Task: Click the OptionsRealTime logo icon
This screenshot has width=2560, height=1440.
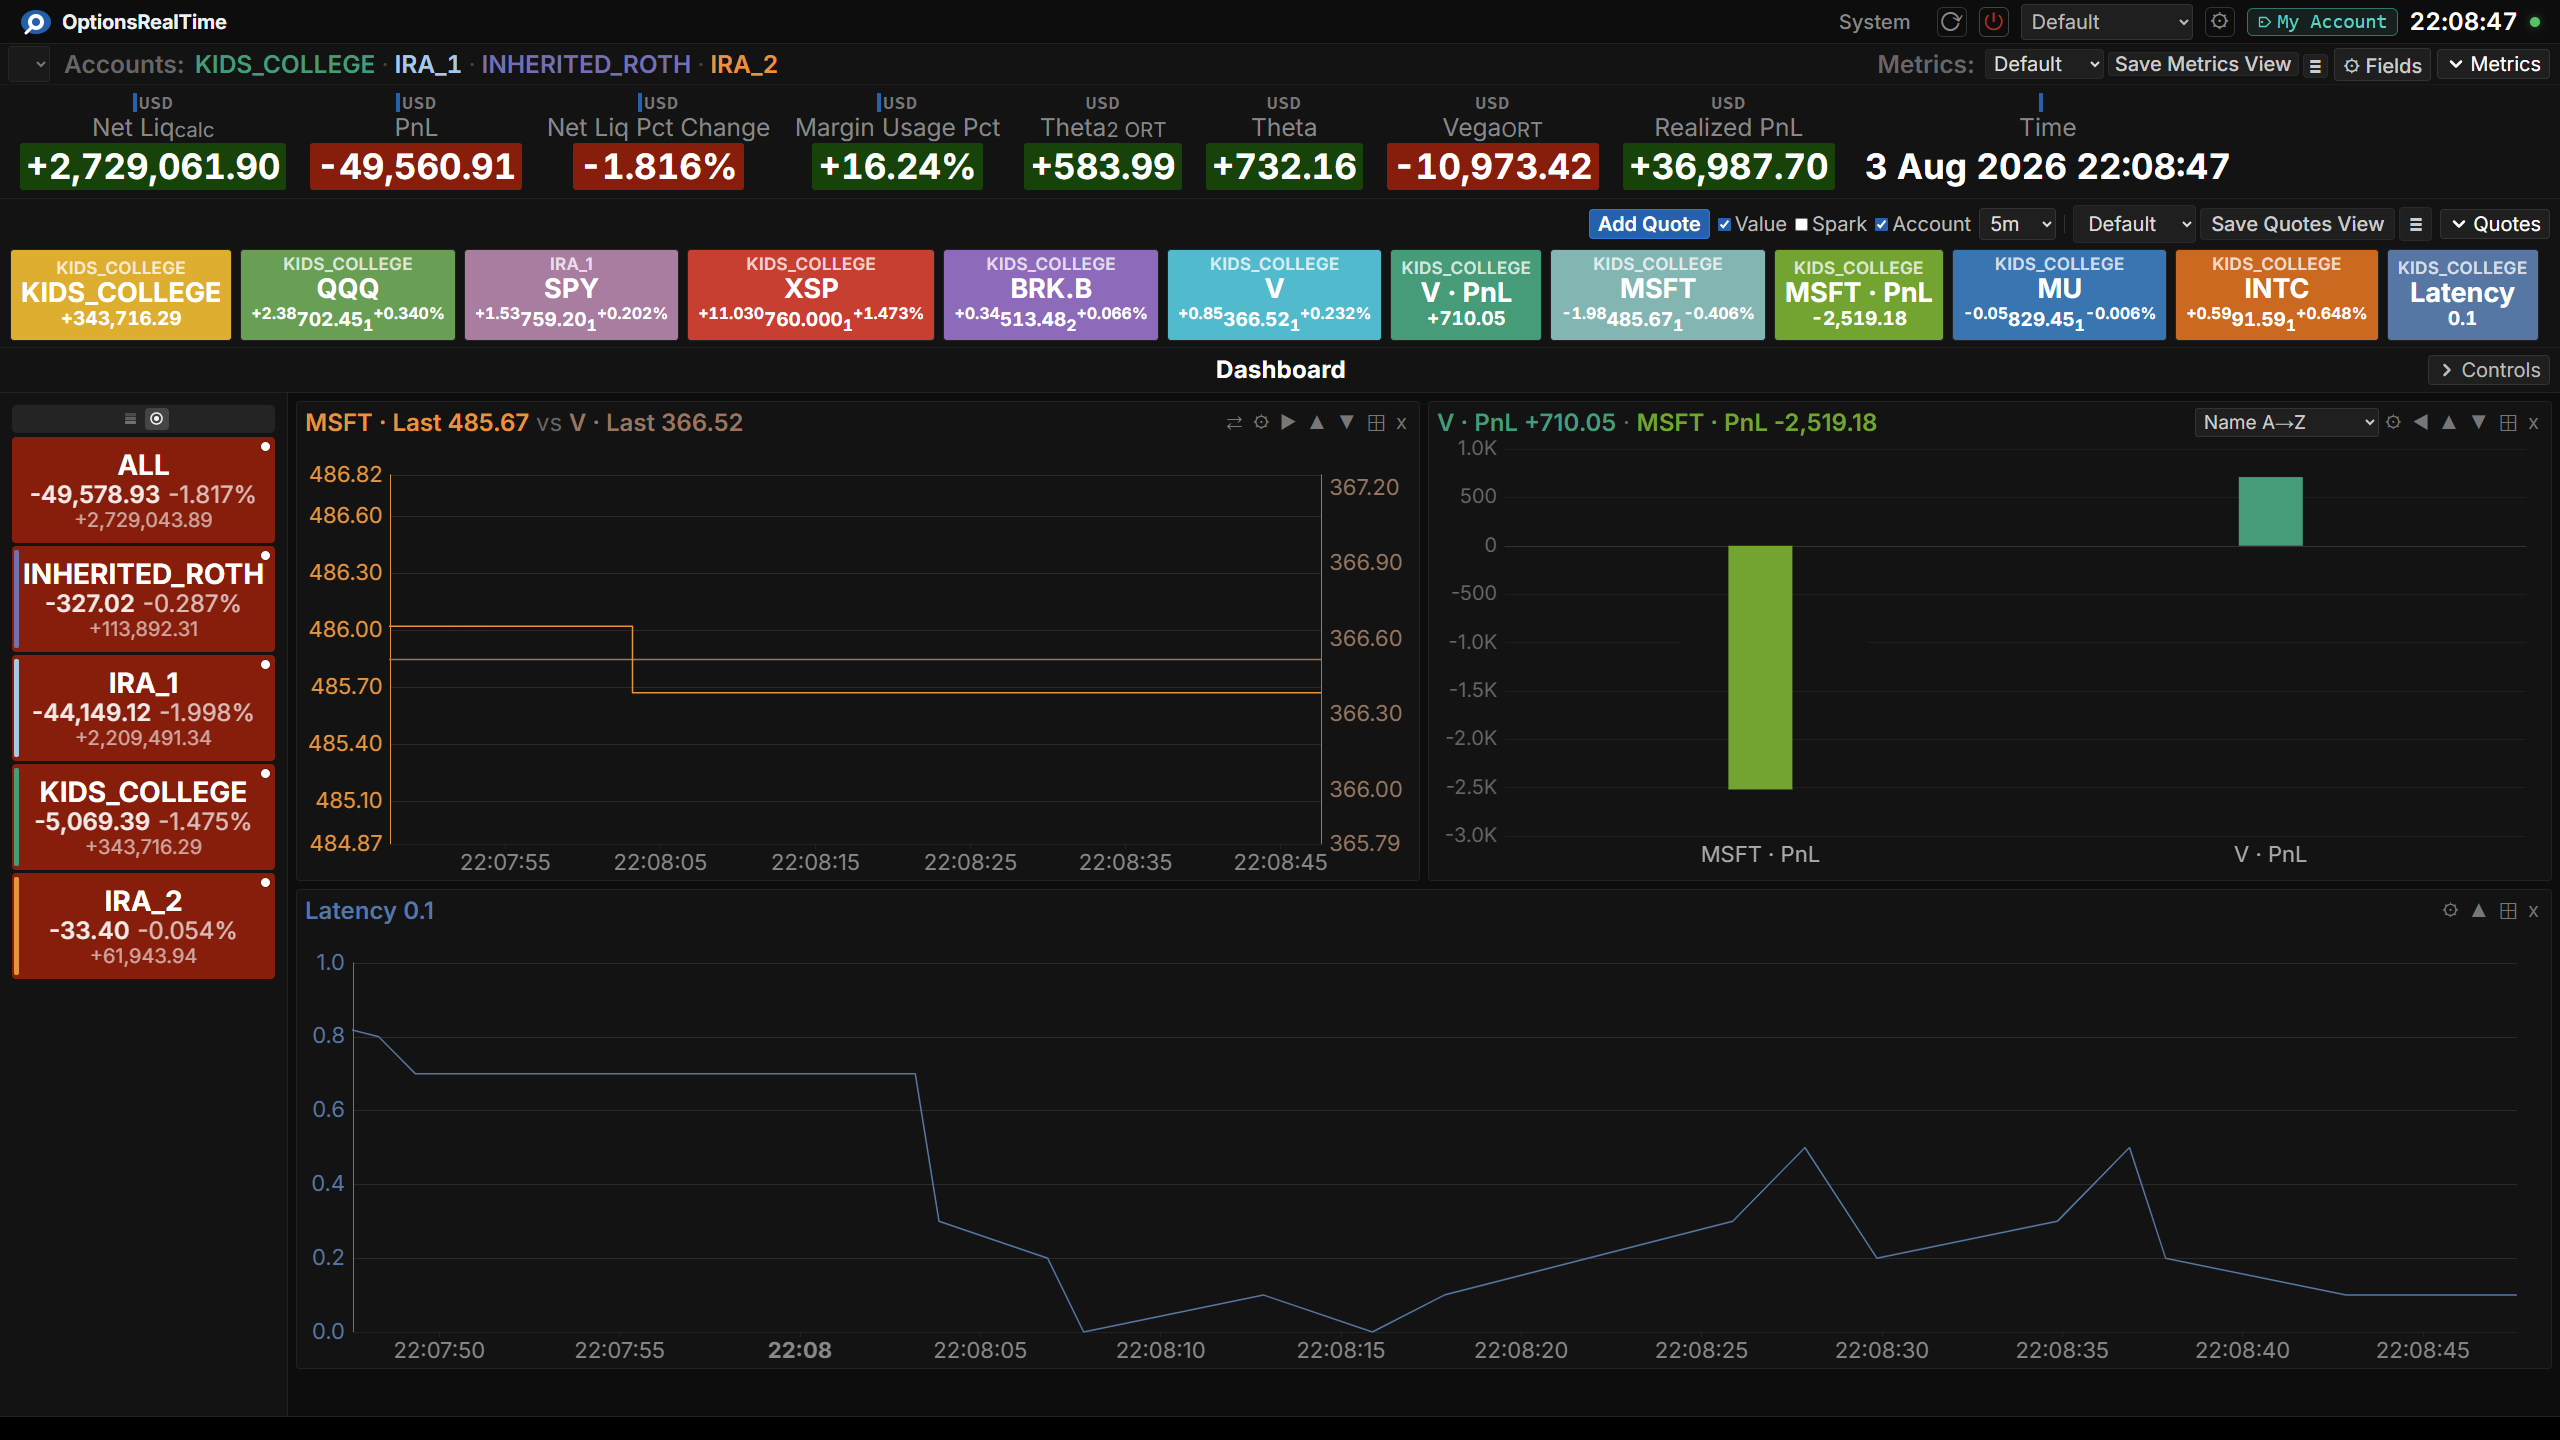Action: [x=35, y=22]
